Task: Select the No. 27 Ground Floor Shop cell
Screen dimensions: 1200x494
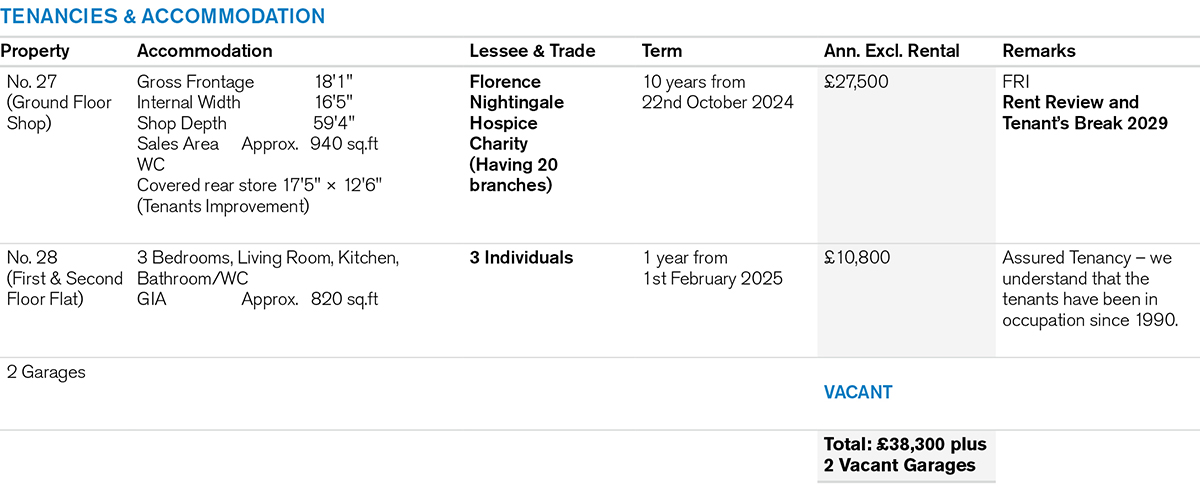Action: tap(50, 102)
